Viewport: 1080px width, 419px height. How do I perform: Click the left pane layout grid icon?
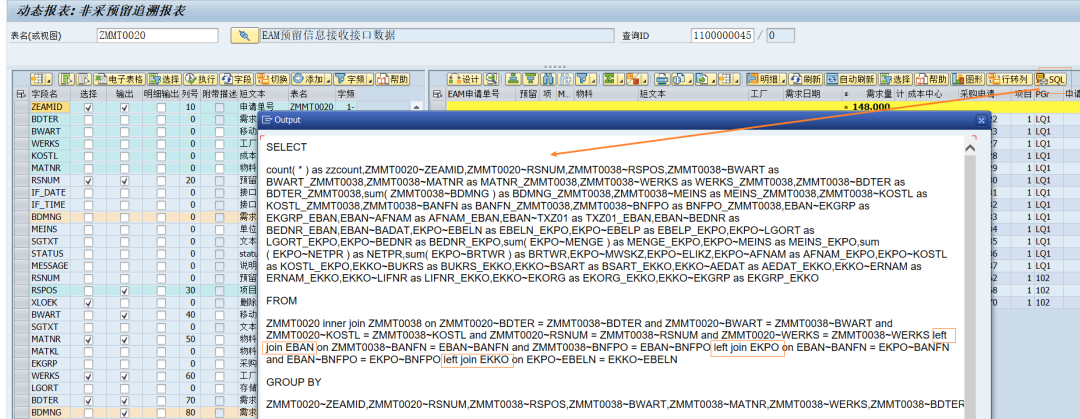pos(38,79)
